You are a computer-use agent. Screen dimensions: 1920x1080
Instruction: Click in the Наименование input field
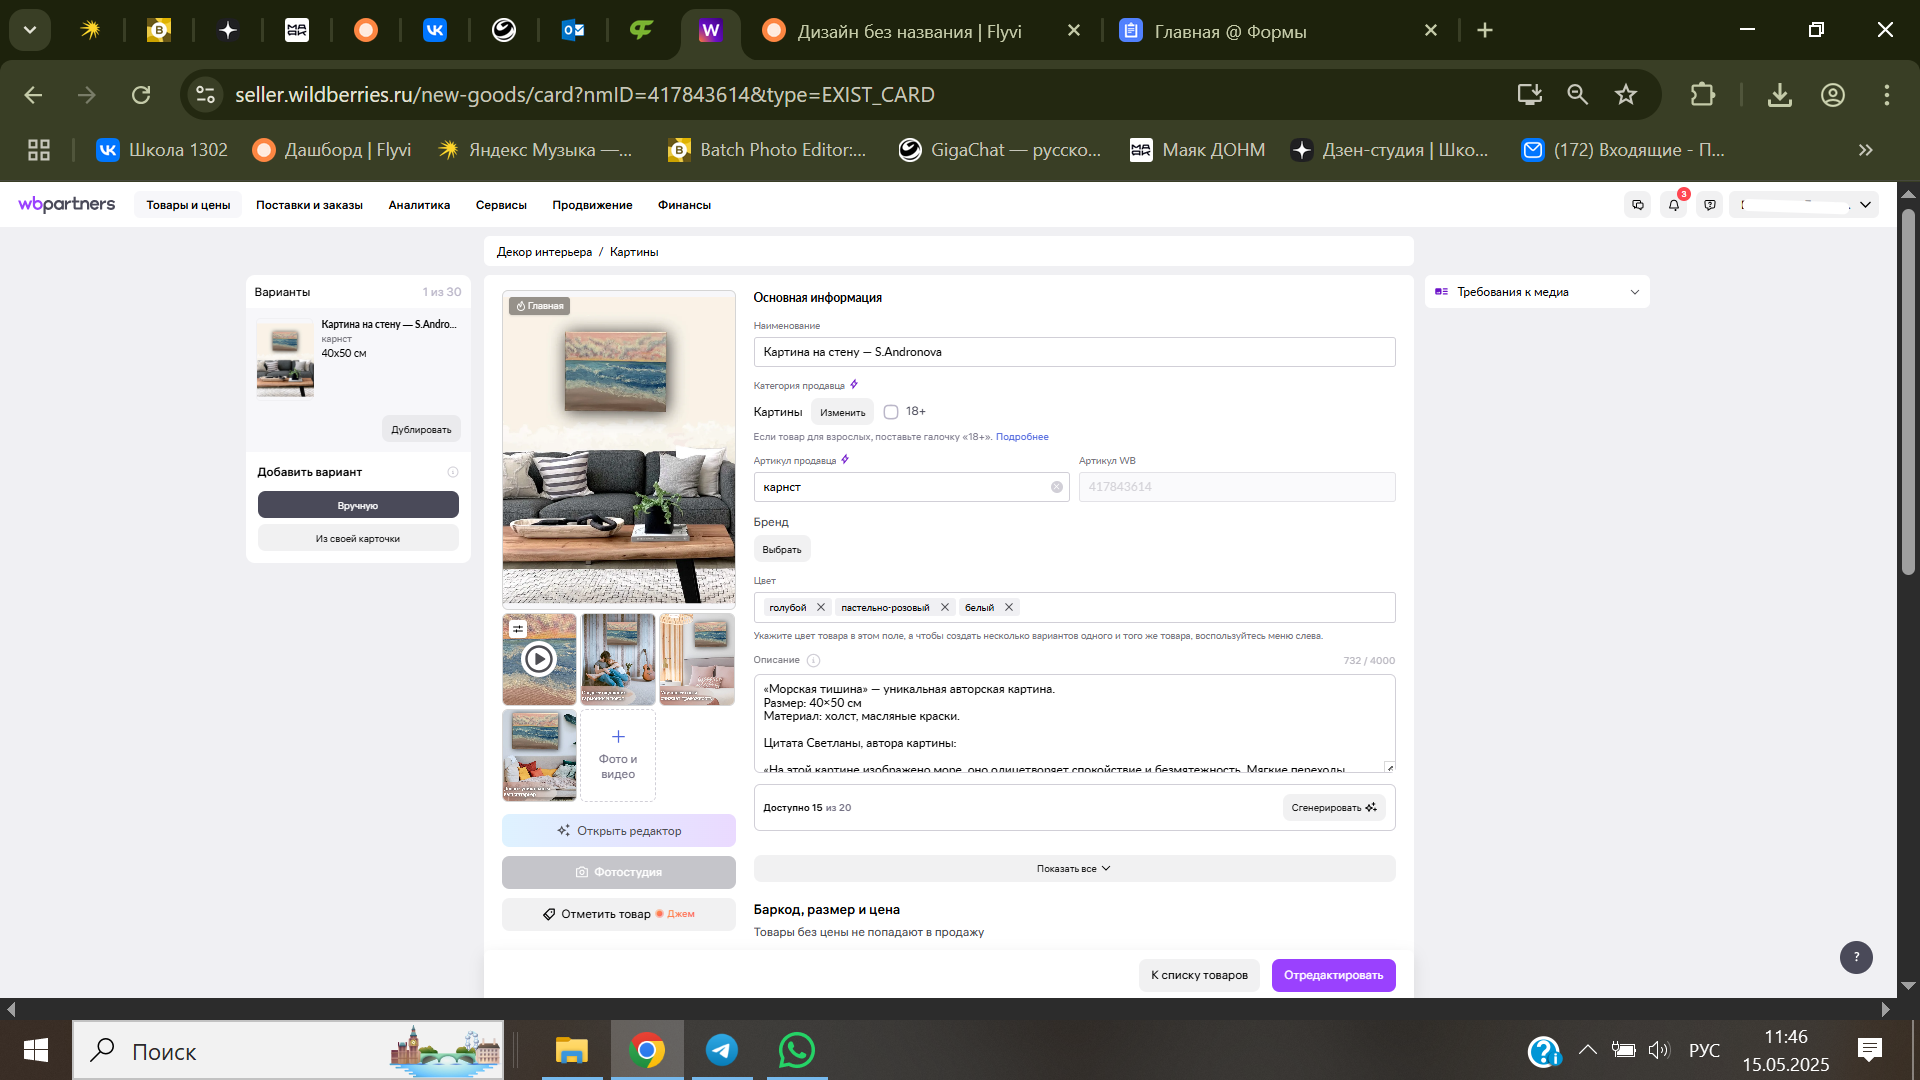coord(1073,352)
